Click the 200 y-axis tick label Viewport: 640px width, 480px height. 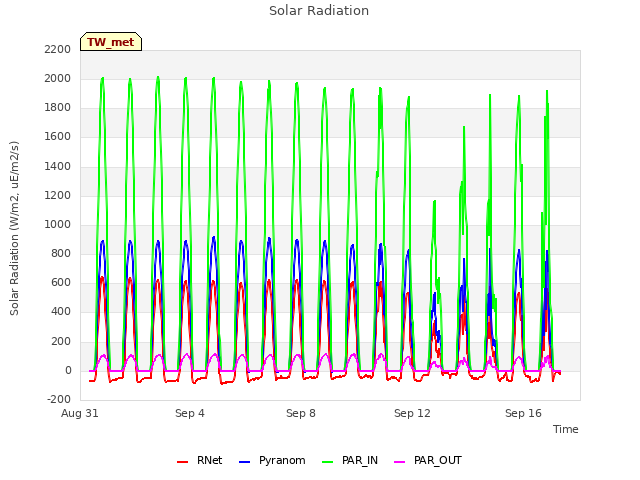pos(61,341)
